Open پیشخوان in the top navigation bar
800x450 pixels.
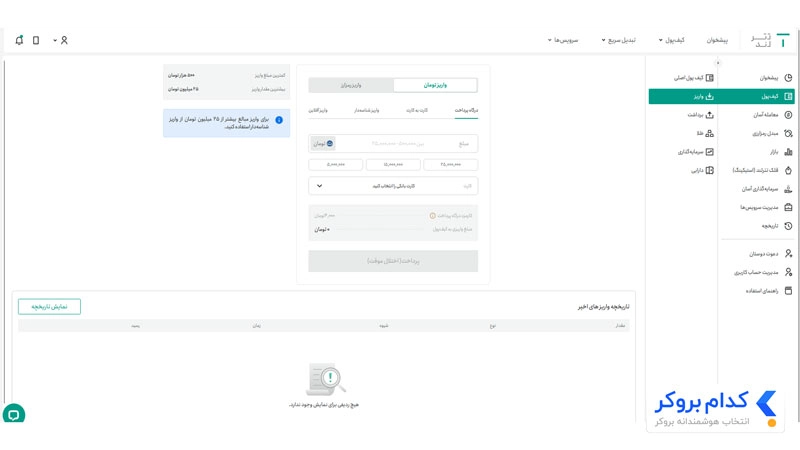pos(717,40)
